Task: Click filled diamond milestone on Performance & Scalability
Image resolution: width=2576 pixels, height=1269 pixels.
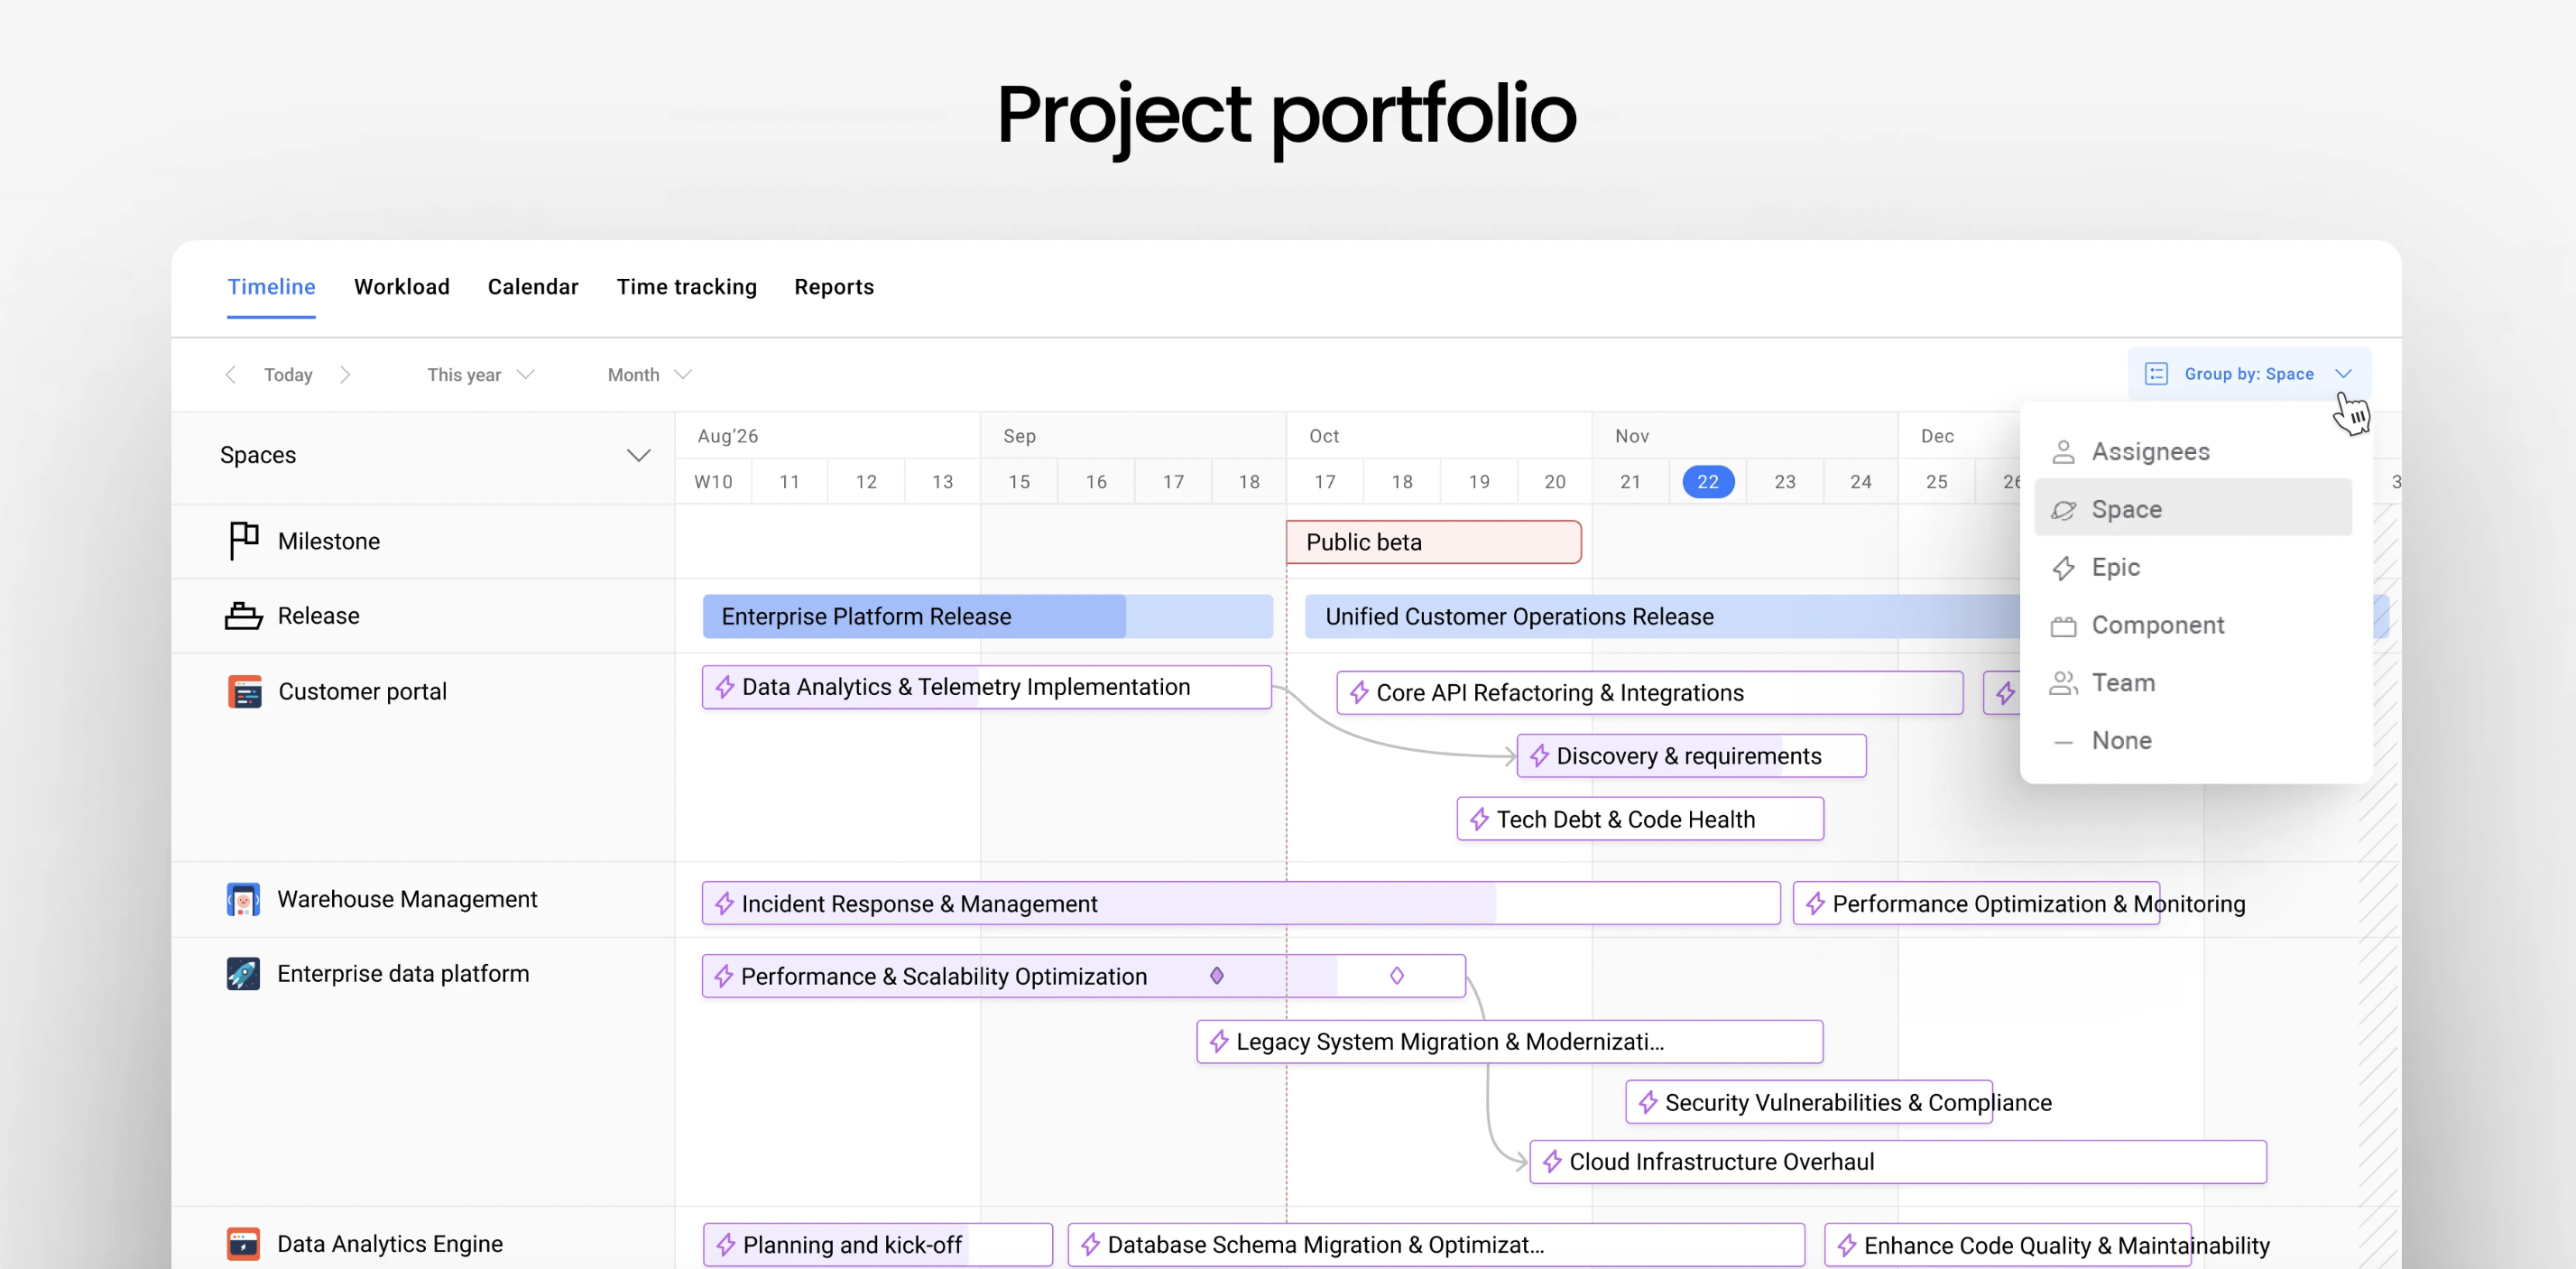Action: tap(1217, 976)
